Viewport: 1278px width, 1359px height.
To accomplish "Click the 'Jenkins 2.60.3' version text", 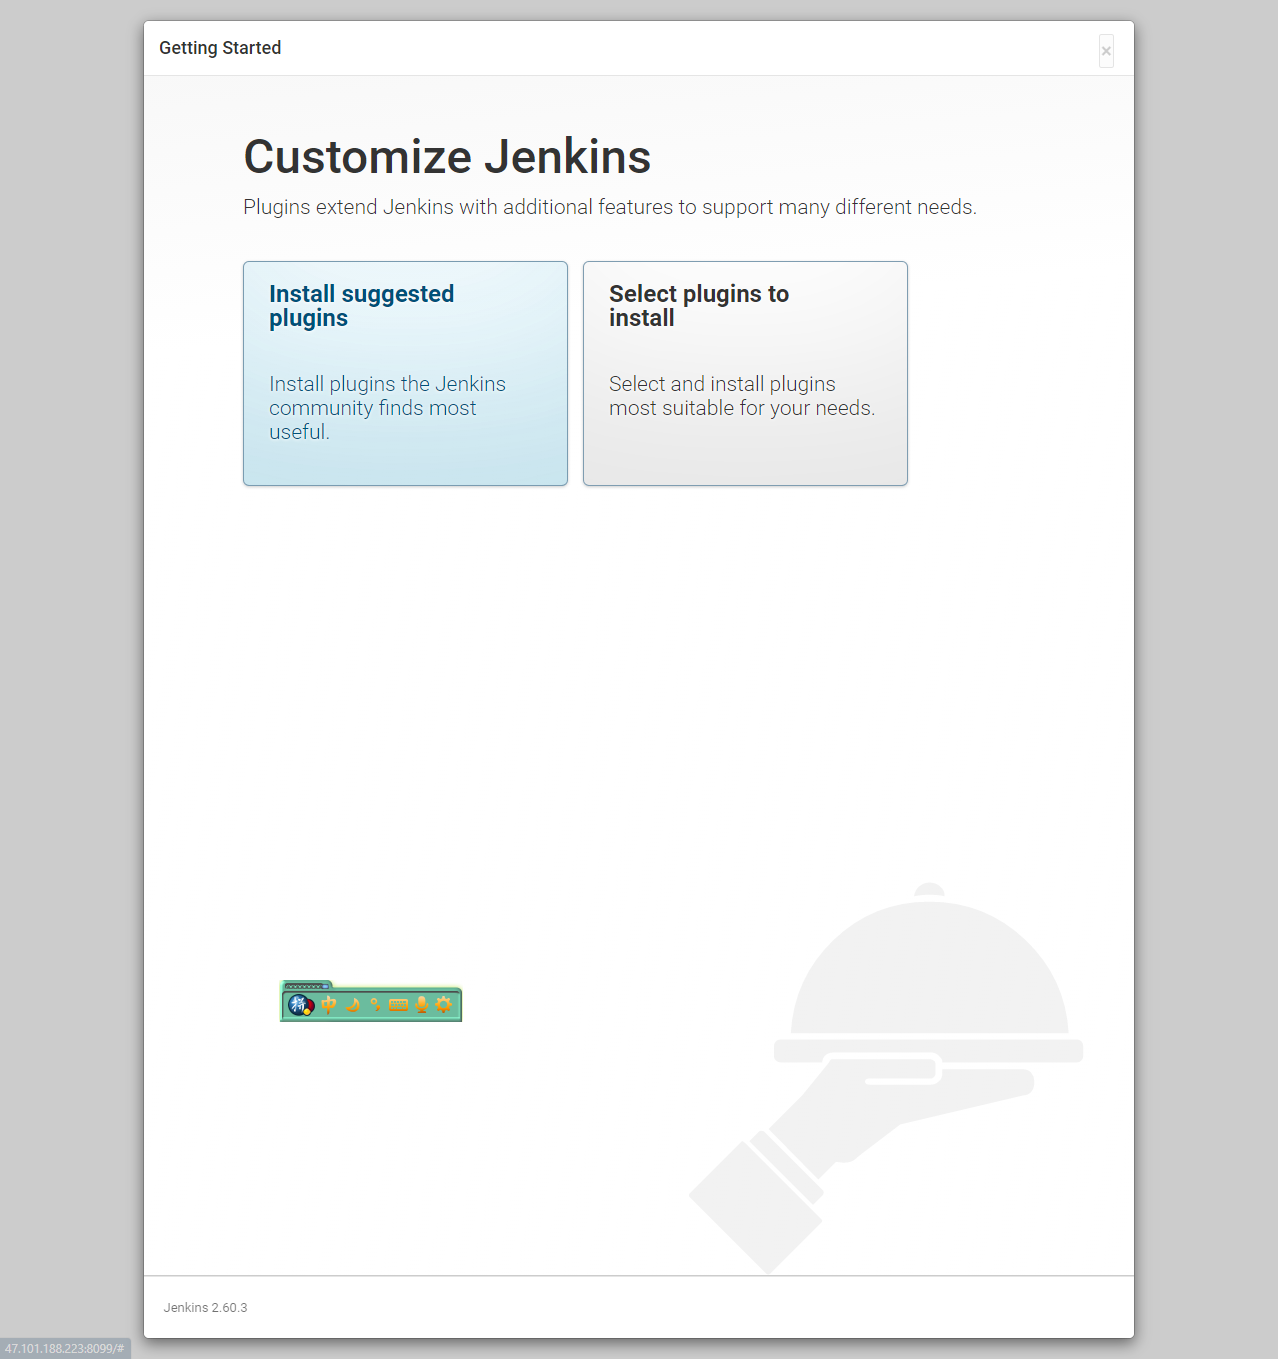I will (205, 1307).
